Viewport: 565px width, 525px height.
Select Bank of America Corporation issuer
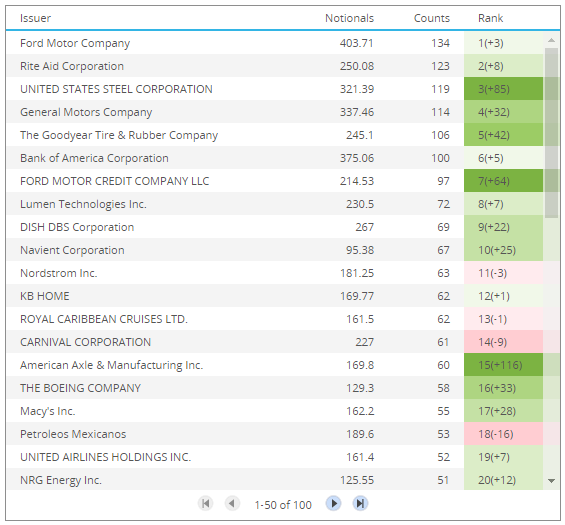[94, 158]
